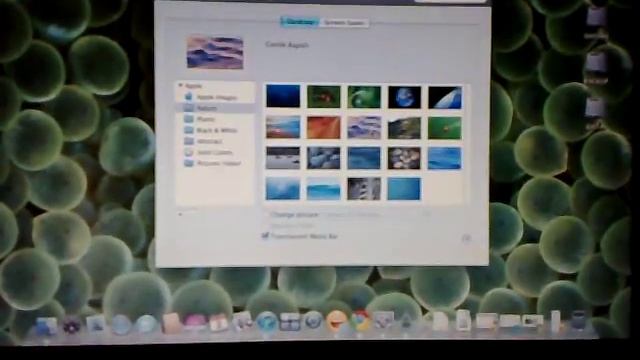640x360 pixels.
Task: Open the calendar icon in the Dock
Action: pyautogui.click(x=218, y=322)
